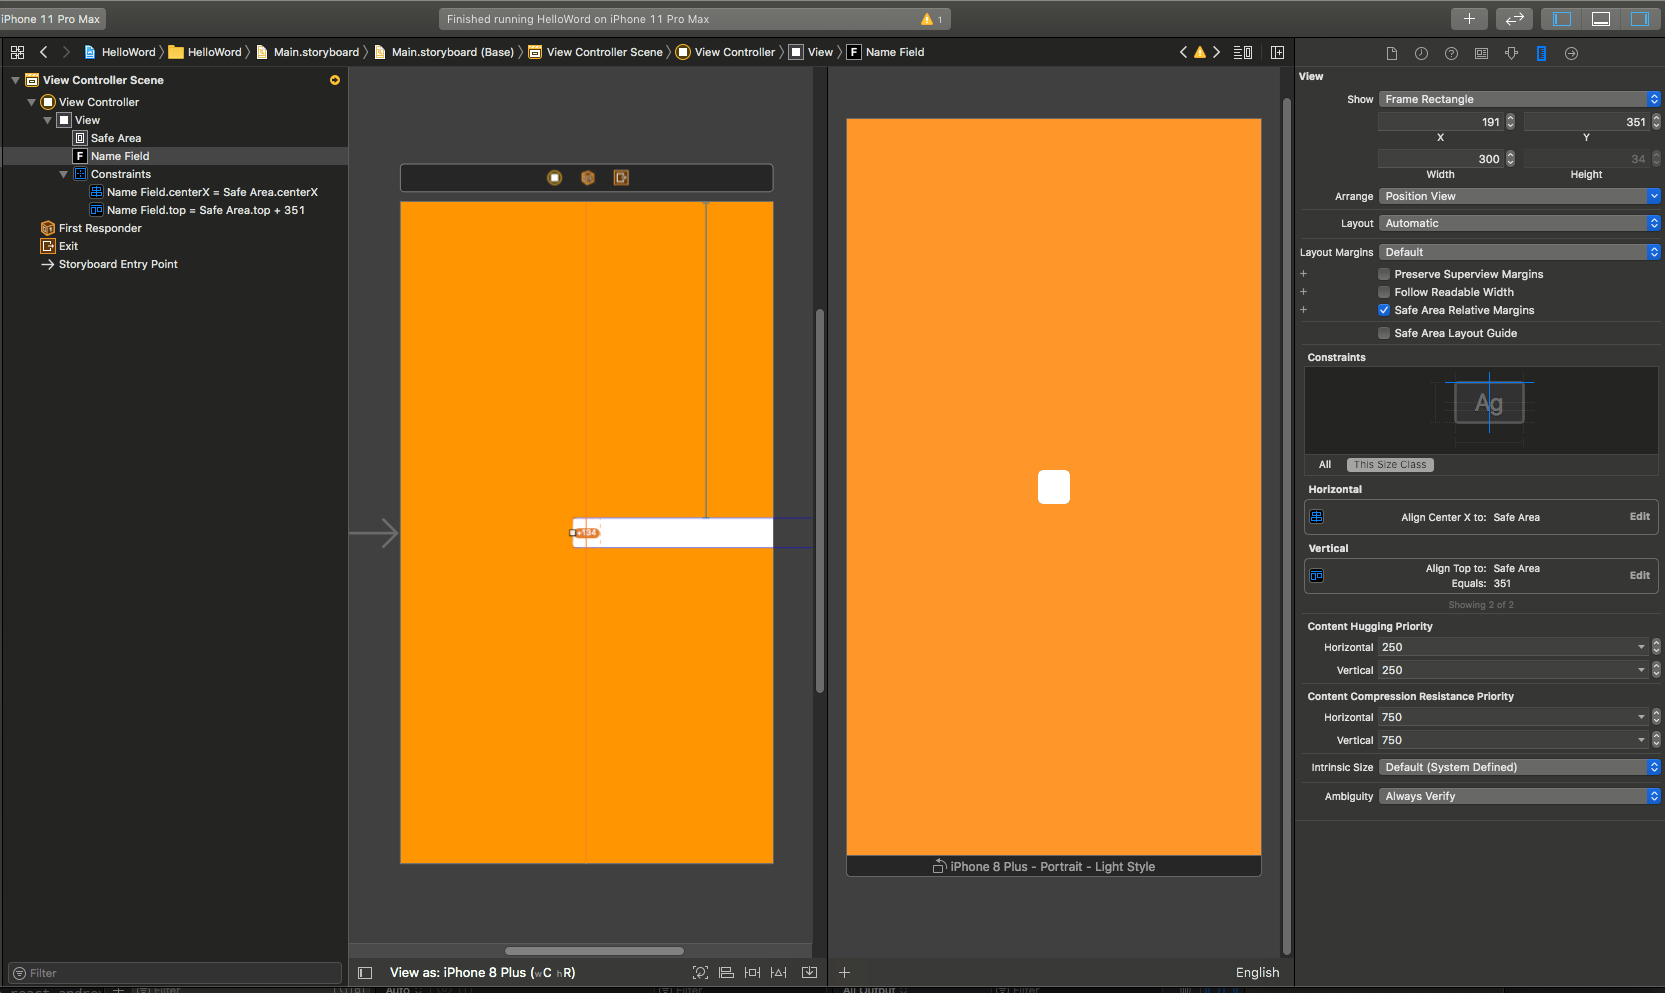The height and width of the screenshot is (993, 1665).
Task: Open Resolve Auto Layout Issues menu
Action: (x=779, y=972)
